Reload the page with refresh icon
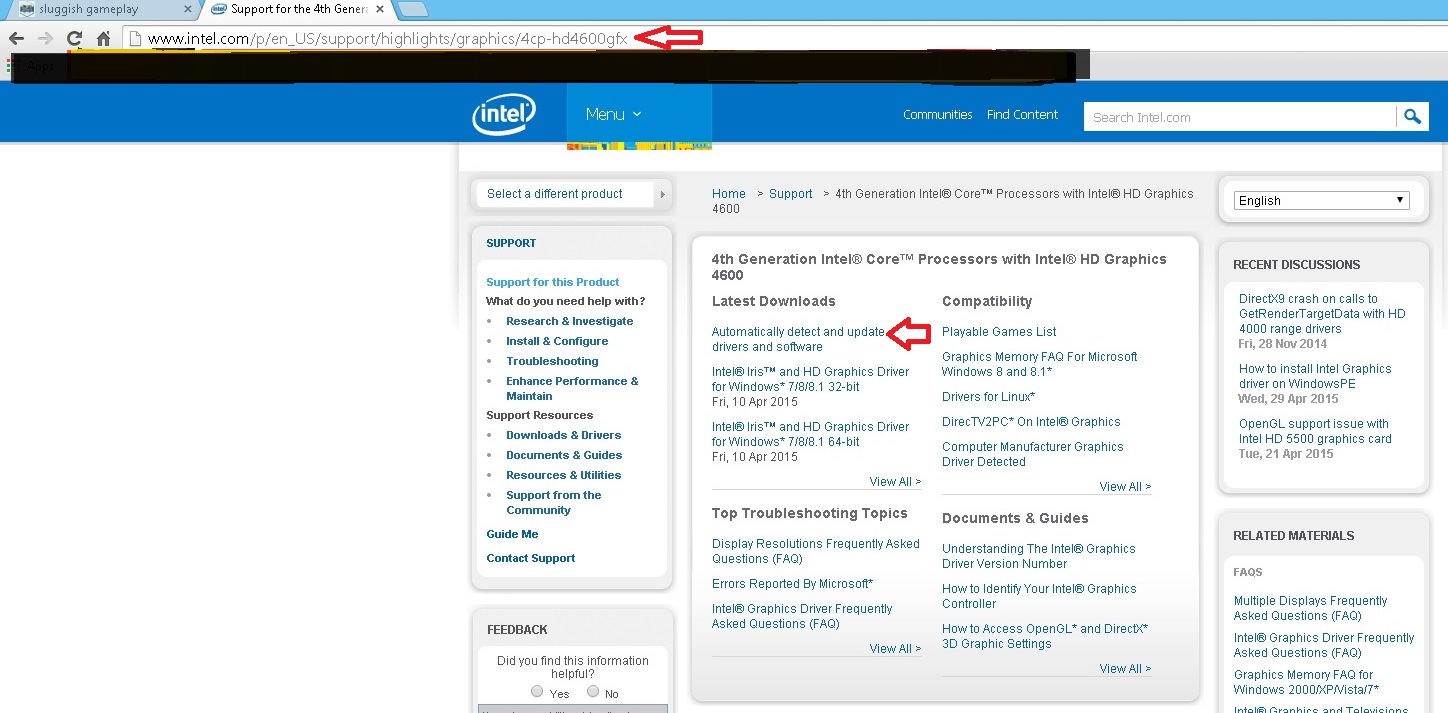Screen dimensions: 1448x713 click(74, 39)
